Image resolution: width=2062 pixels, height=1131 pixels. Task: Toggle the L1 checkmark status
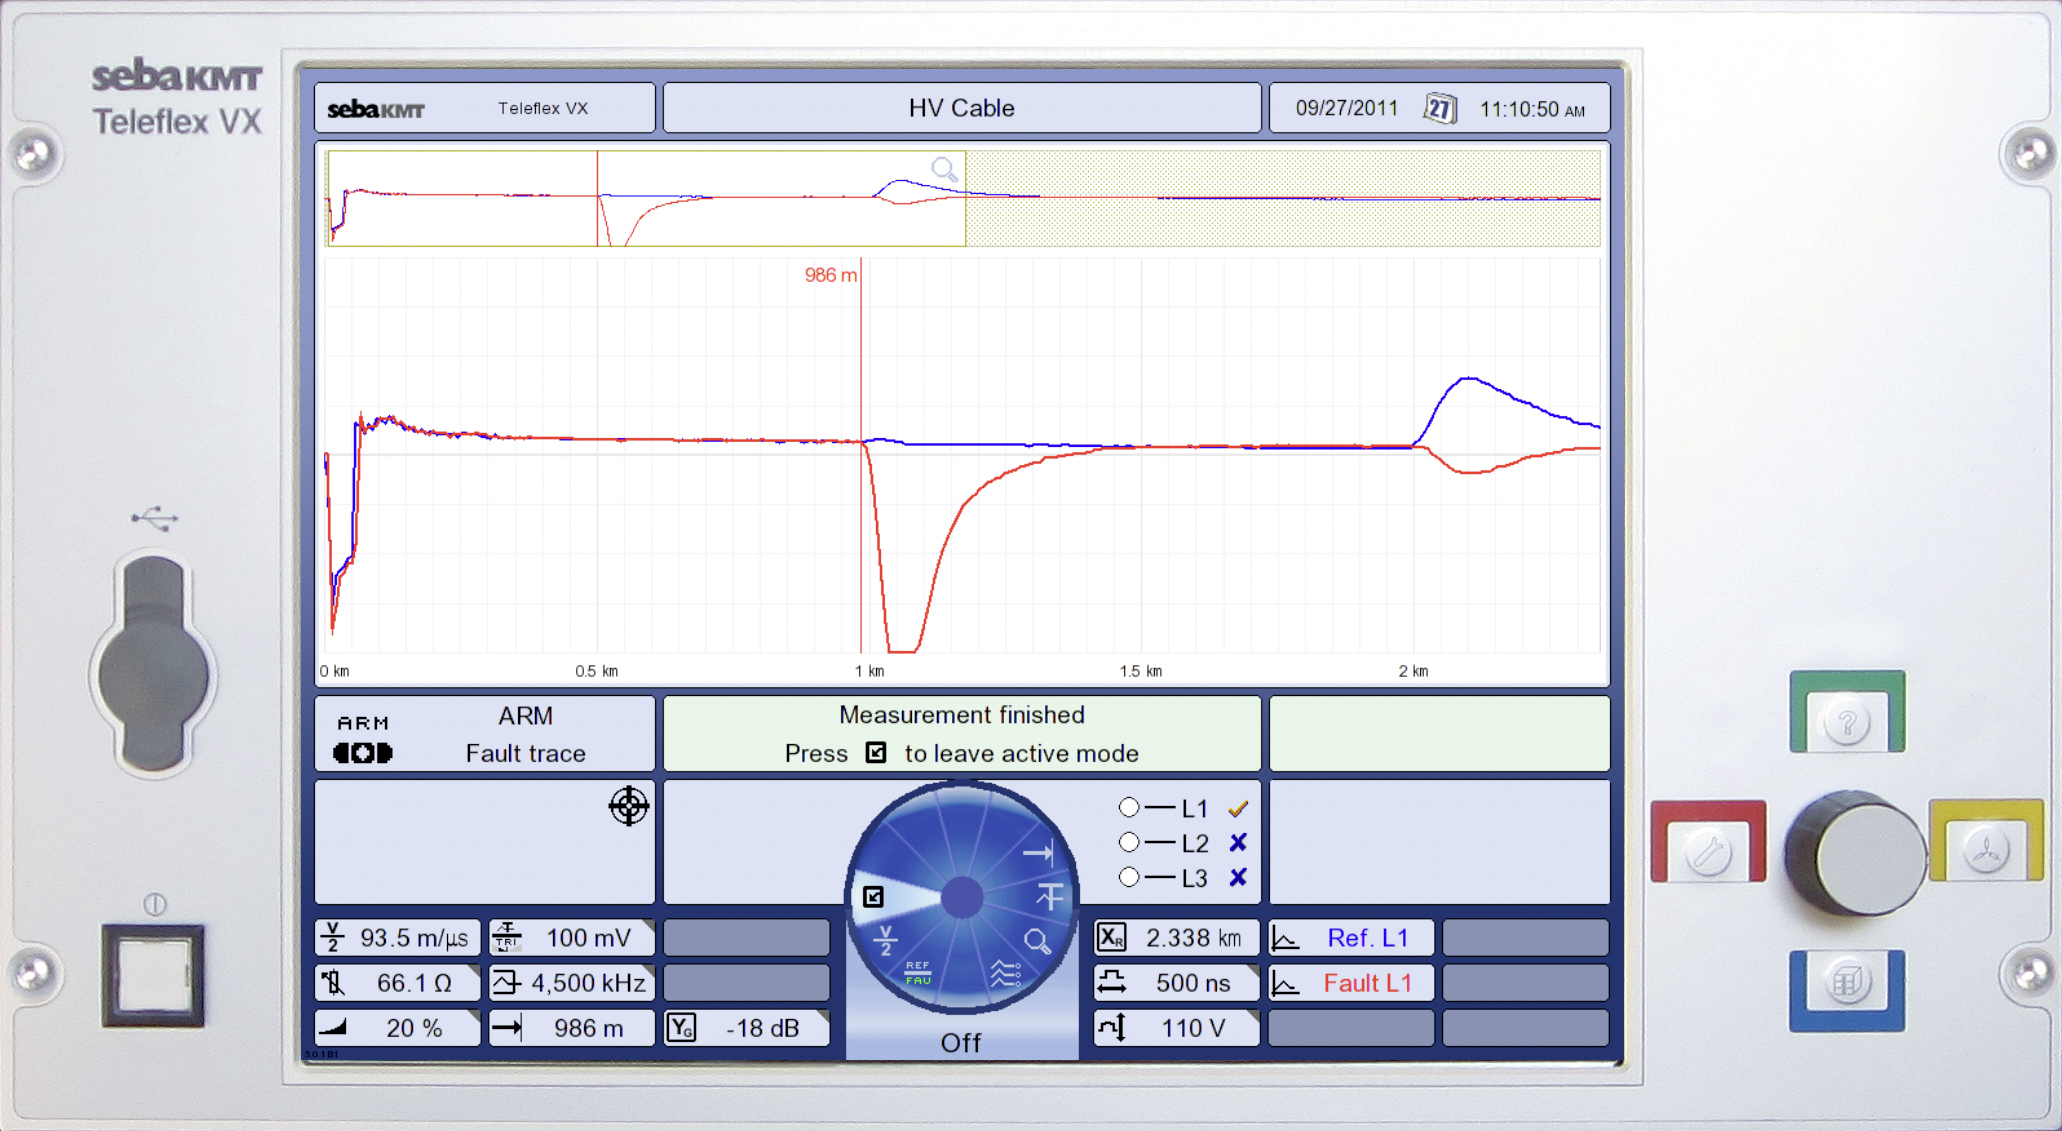click(1238, 808)
